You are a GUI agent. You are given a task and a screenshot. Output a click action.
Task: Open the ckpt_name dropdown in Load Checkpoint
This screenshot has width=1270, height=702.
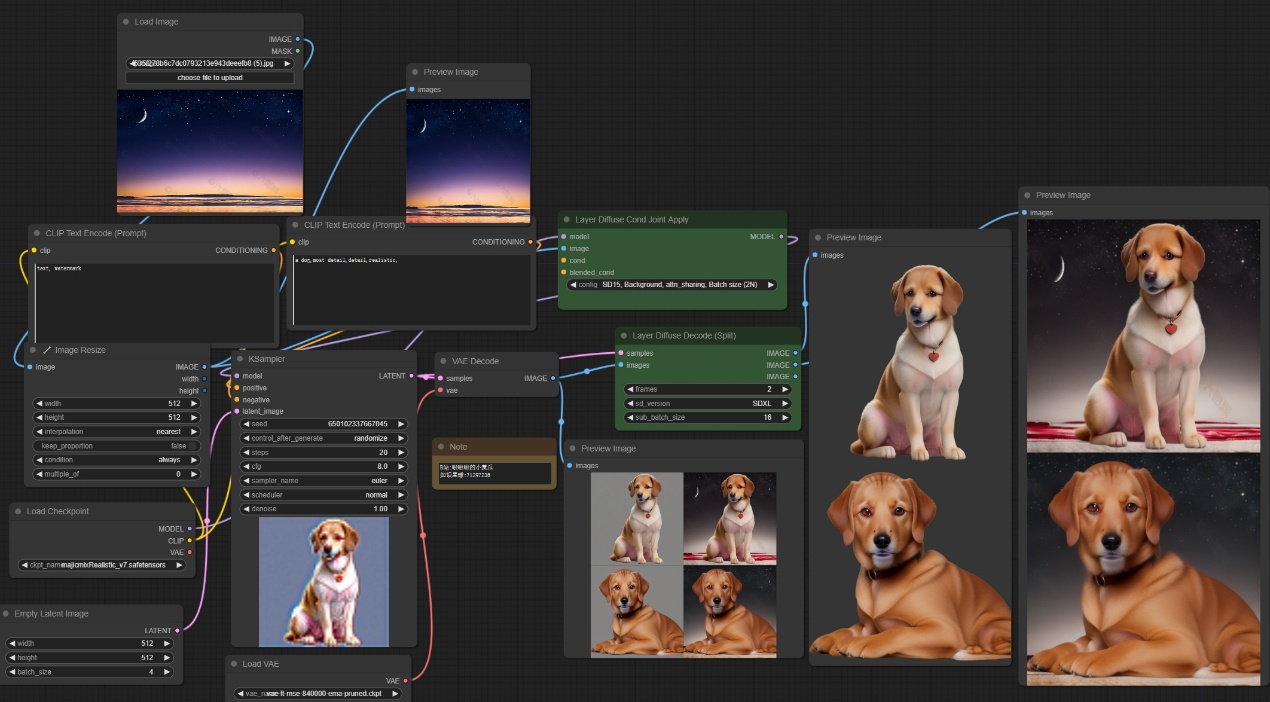pos(103,565)
